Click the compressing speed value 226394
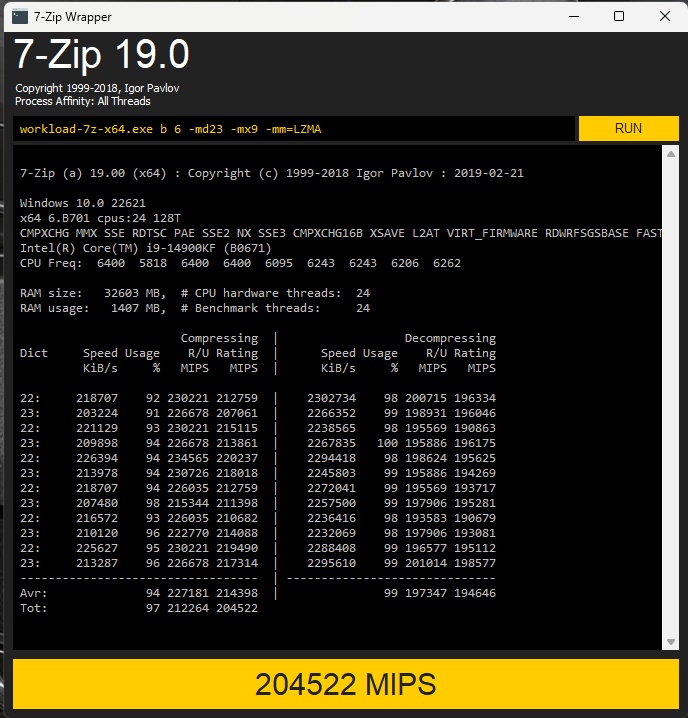This screenshot has width=688, height=718. coord(97,458)
